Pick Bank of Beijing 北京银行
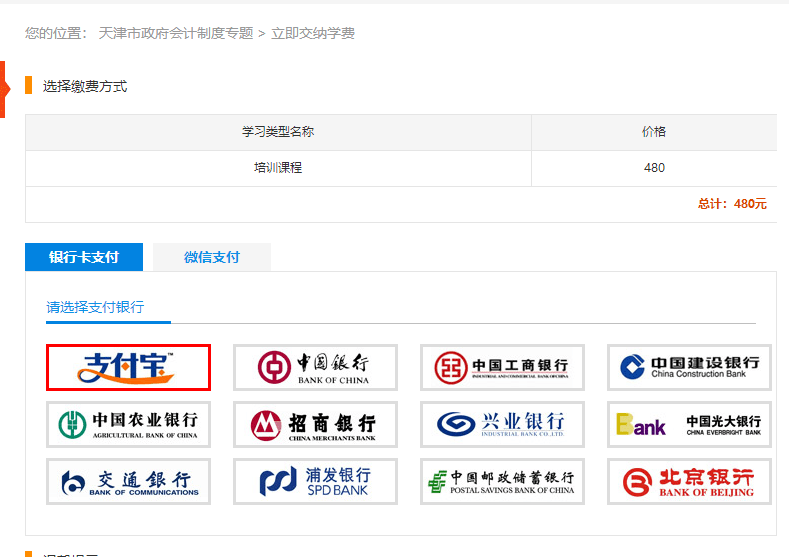 pos(689,481)
